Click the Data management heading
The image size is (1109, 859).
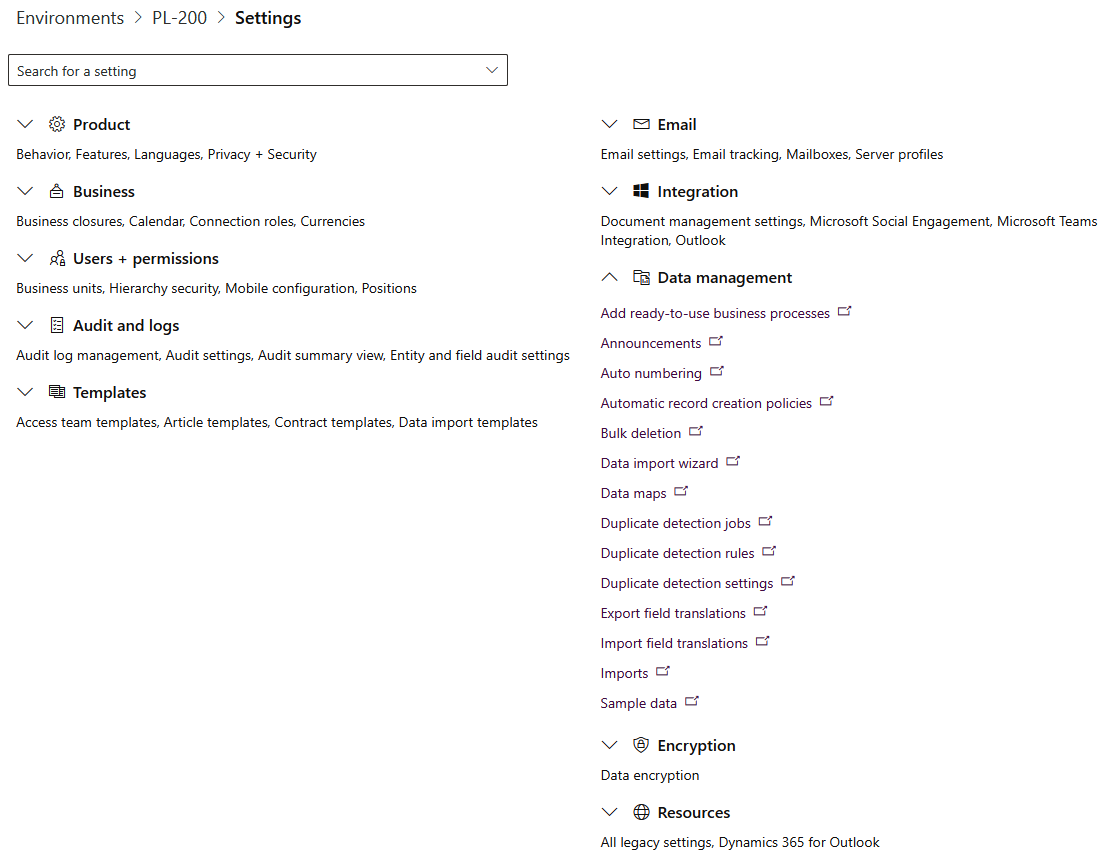pos(724,278)
